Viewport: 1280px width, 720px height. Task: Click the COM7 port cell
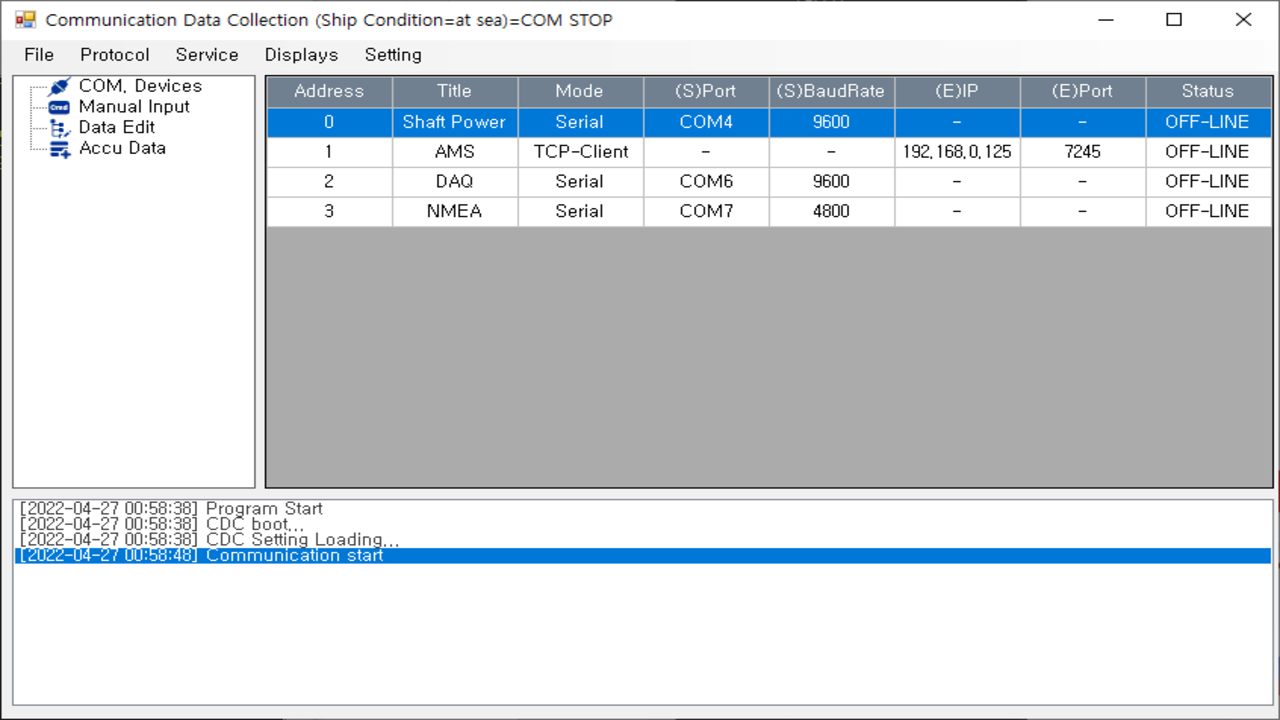[x=706, y=211]
